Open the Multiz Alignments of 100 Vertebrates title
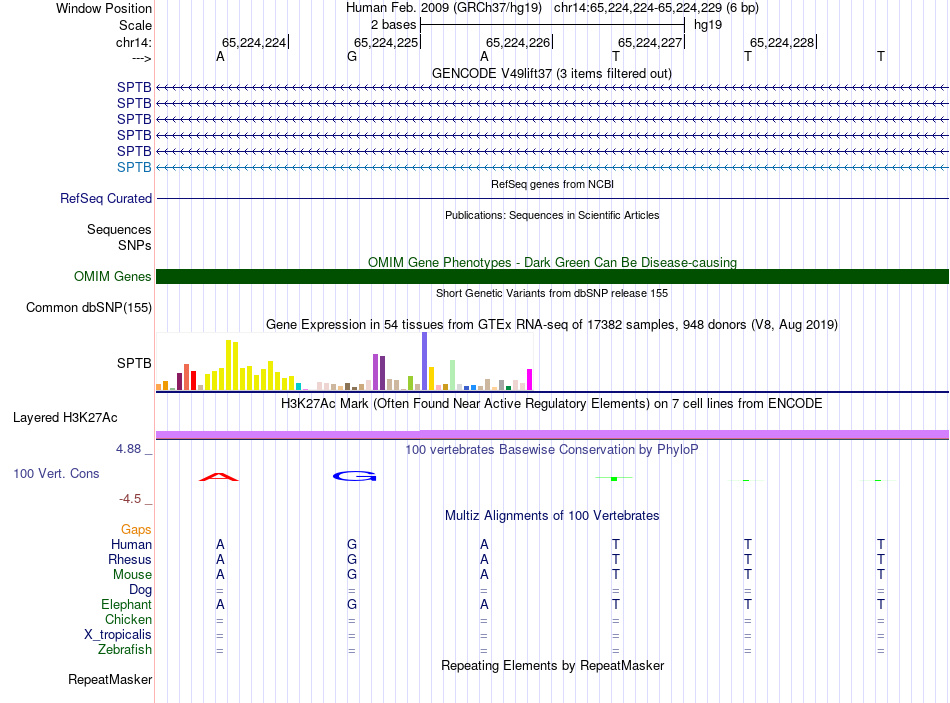 click(x=552, y=516)
